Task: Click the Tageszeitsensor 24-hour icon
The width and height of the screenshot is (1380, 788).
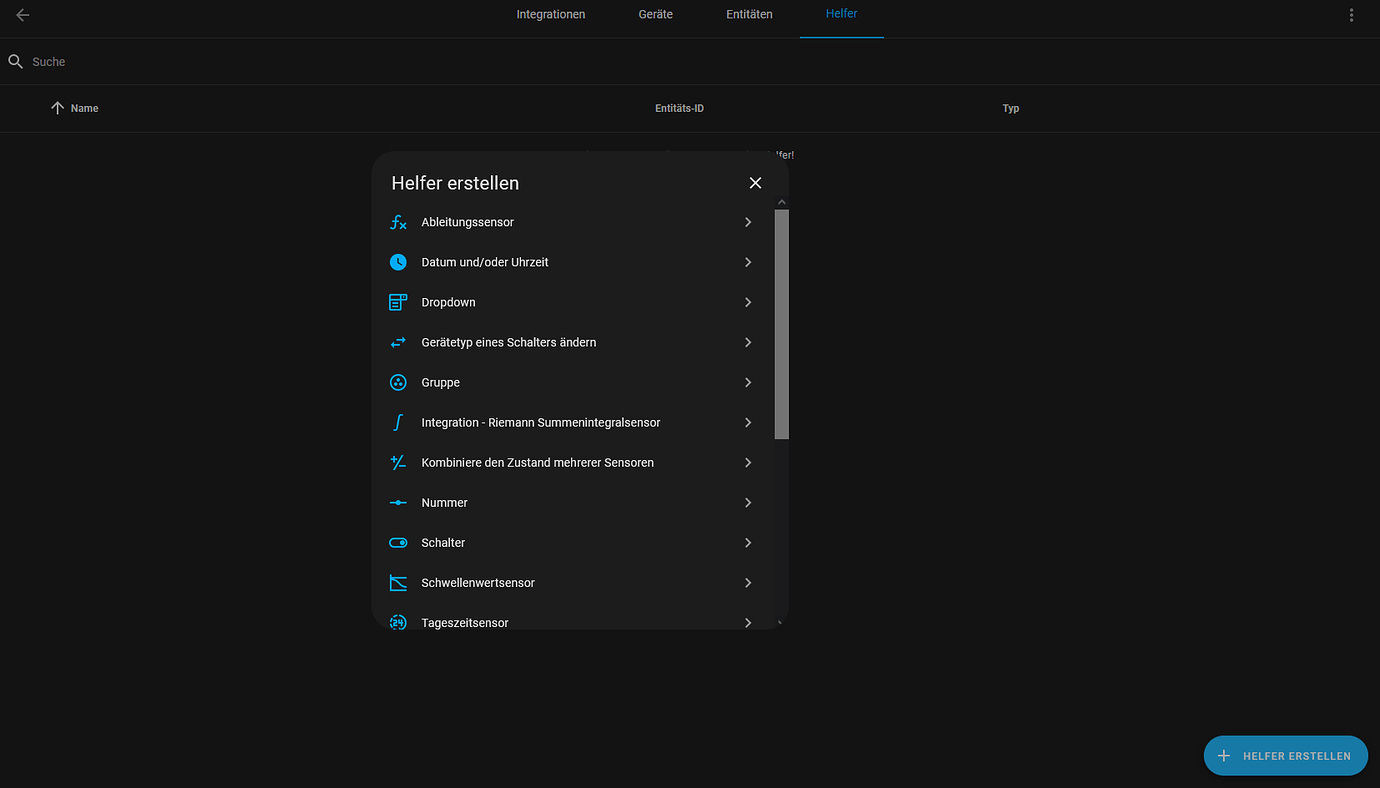Action: 398,622
